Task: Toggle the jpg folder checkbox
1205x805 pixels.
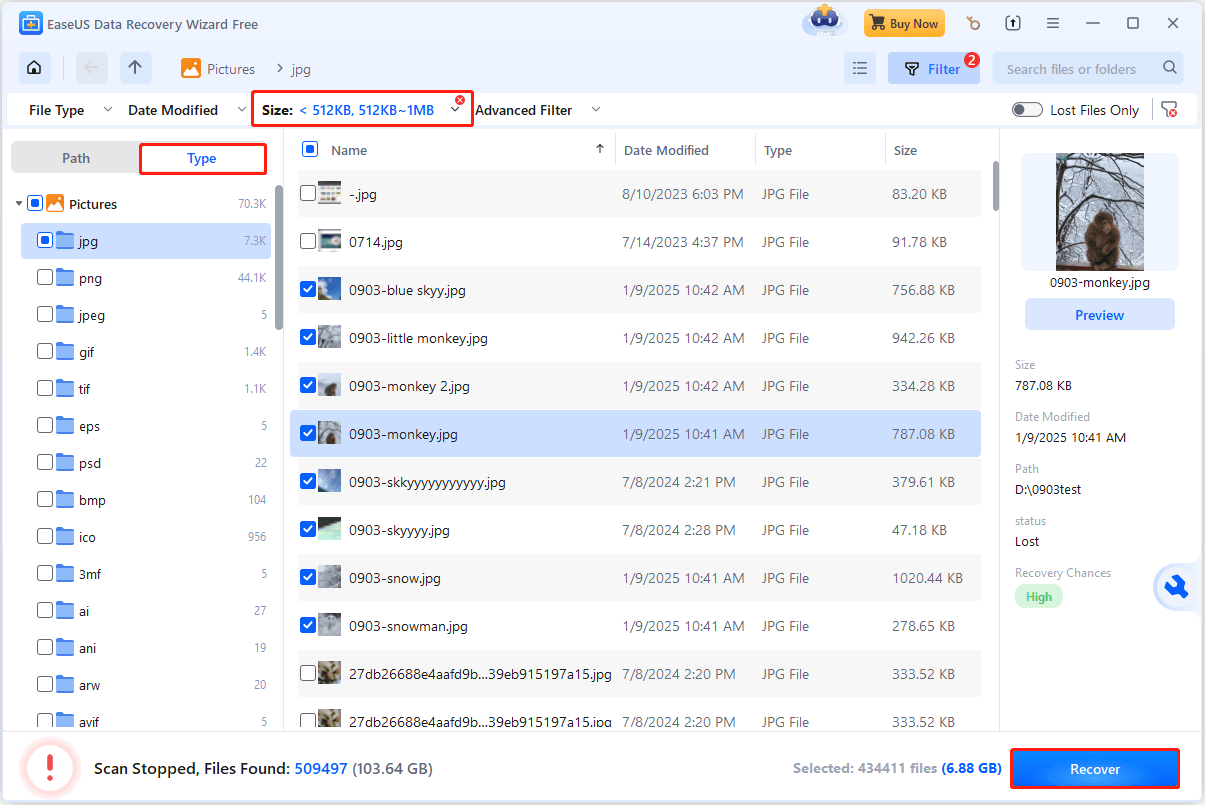Action: [x=45, y=241]
